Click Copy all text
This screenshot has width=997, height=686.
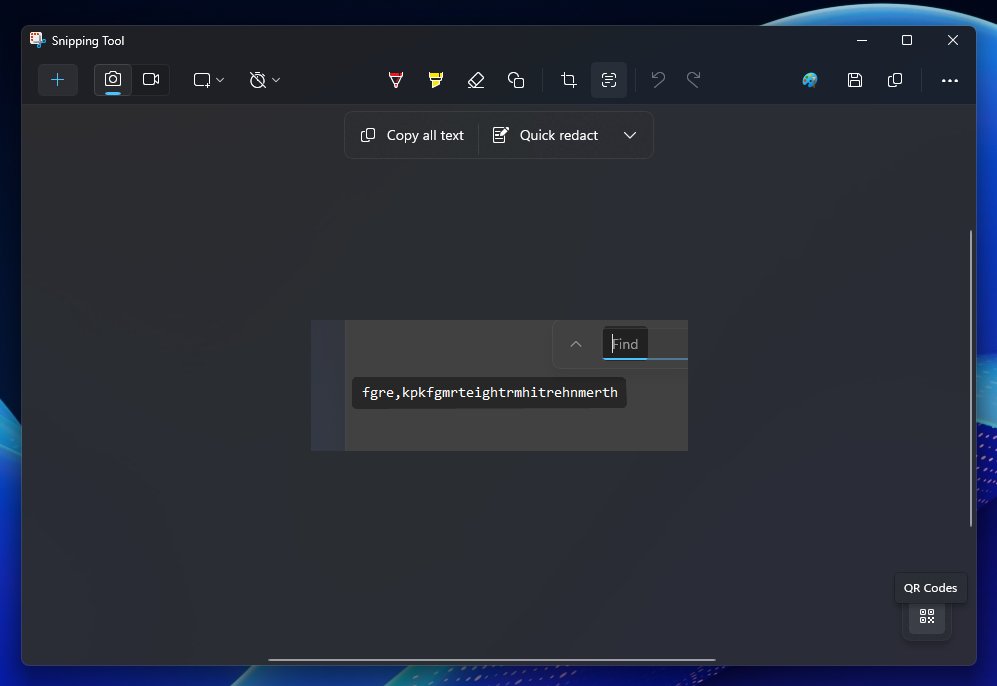(412, 135)
